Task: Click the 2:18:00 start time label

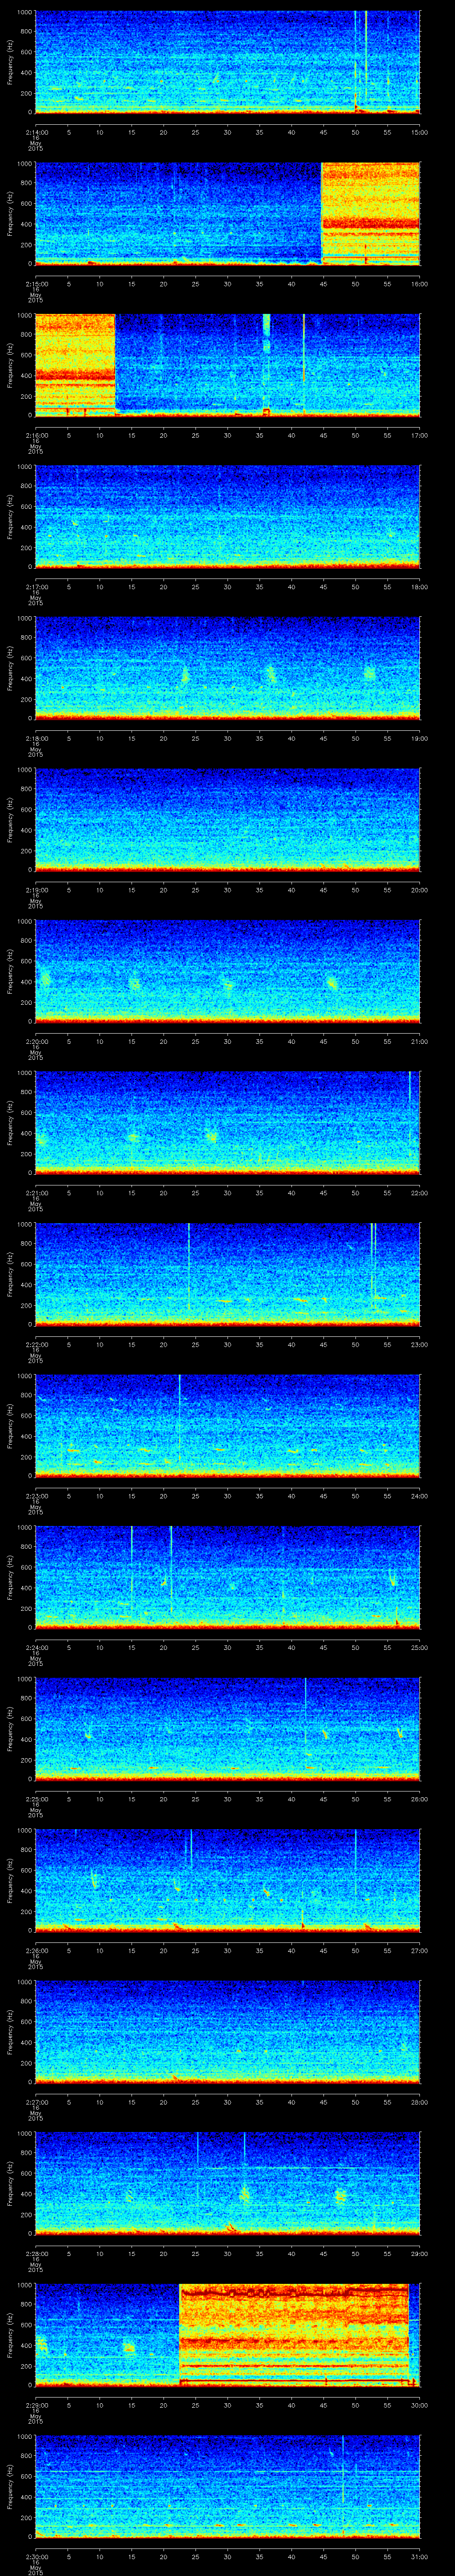Action: click(36, 738)
